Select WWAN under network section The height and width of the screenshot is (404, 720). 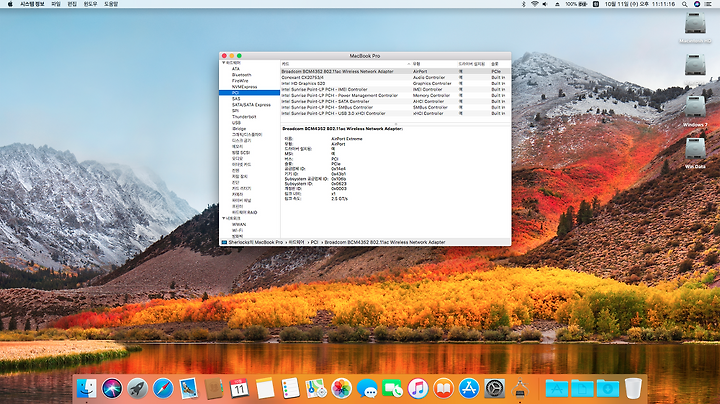(x=239, y=224)
